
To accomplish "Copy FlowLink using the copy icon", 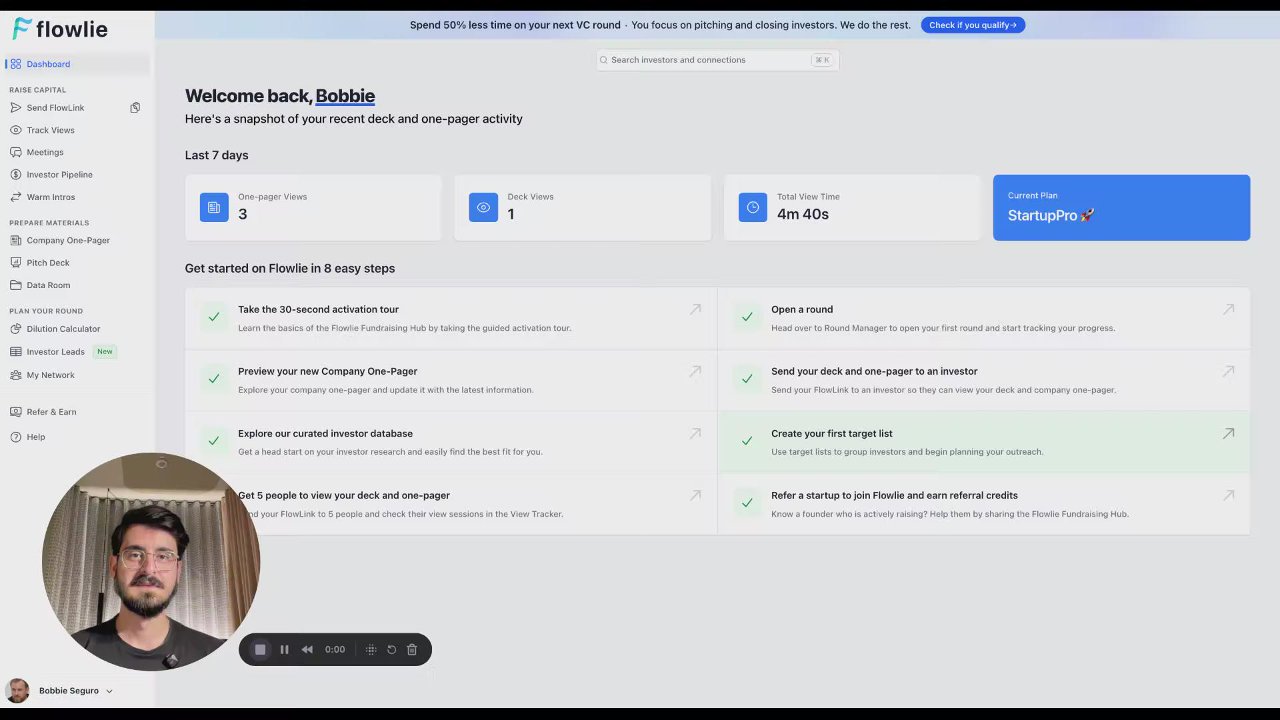I will pos(135,108).
